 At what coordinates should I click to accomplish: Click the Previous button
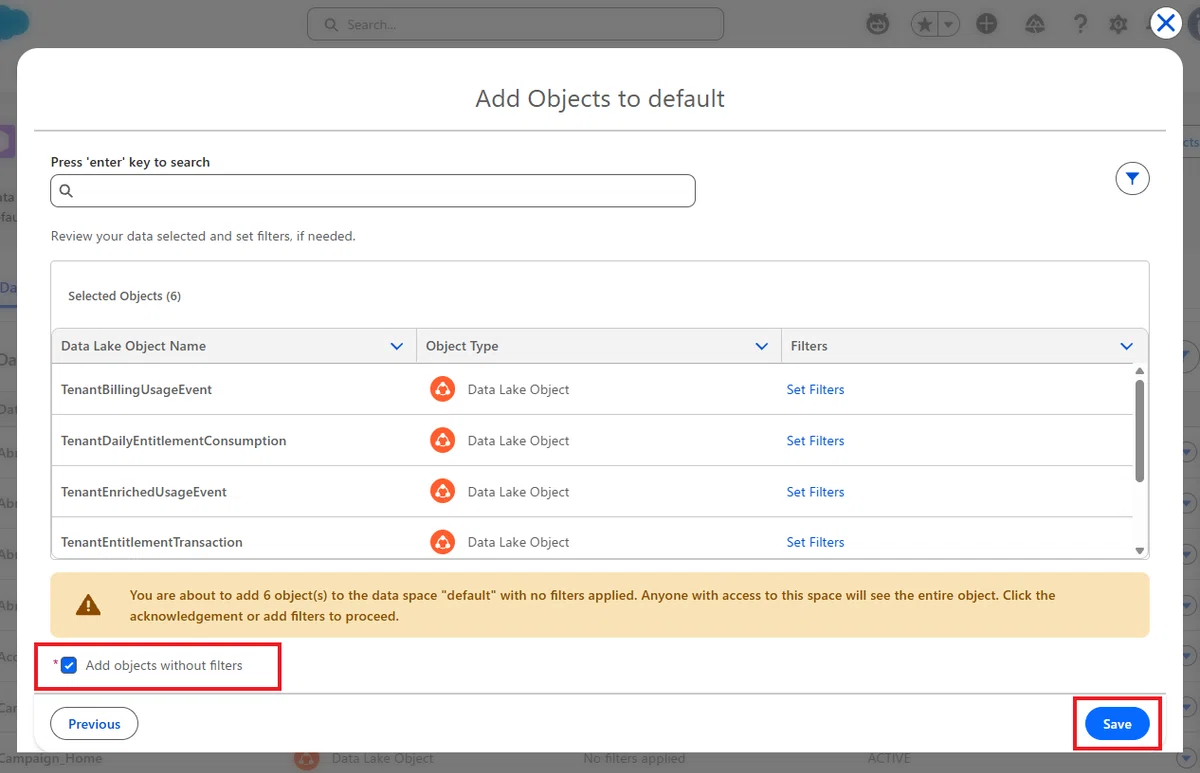pyautogui.click(x=94, y=724)
